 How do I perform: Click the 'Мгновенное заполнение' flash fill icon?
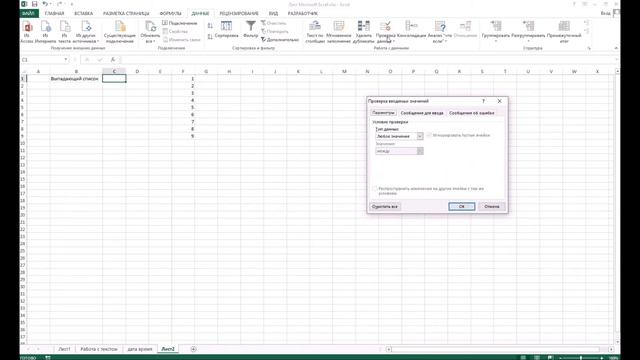click(339, 32)
